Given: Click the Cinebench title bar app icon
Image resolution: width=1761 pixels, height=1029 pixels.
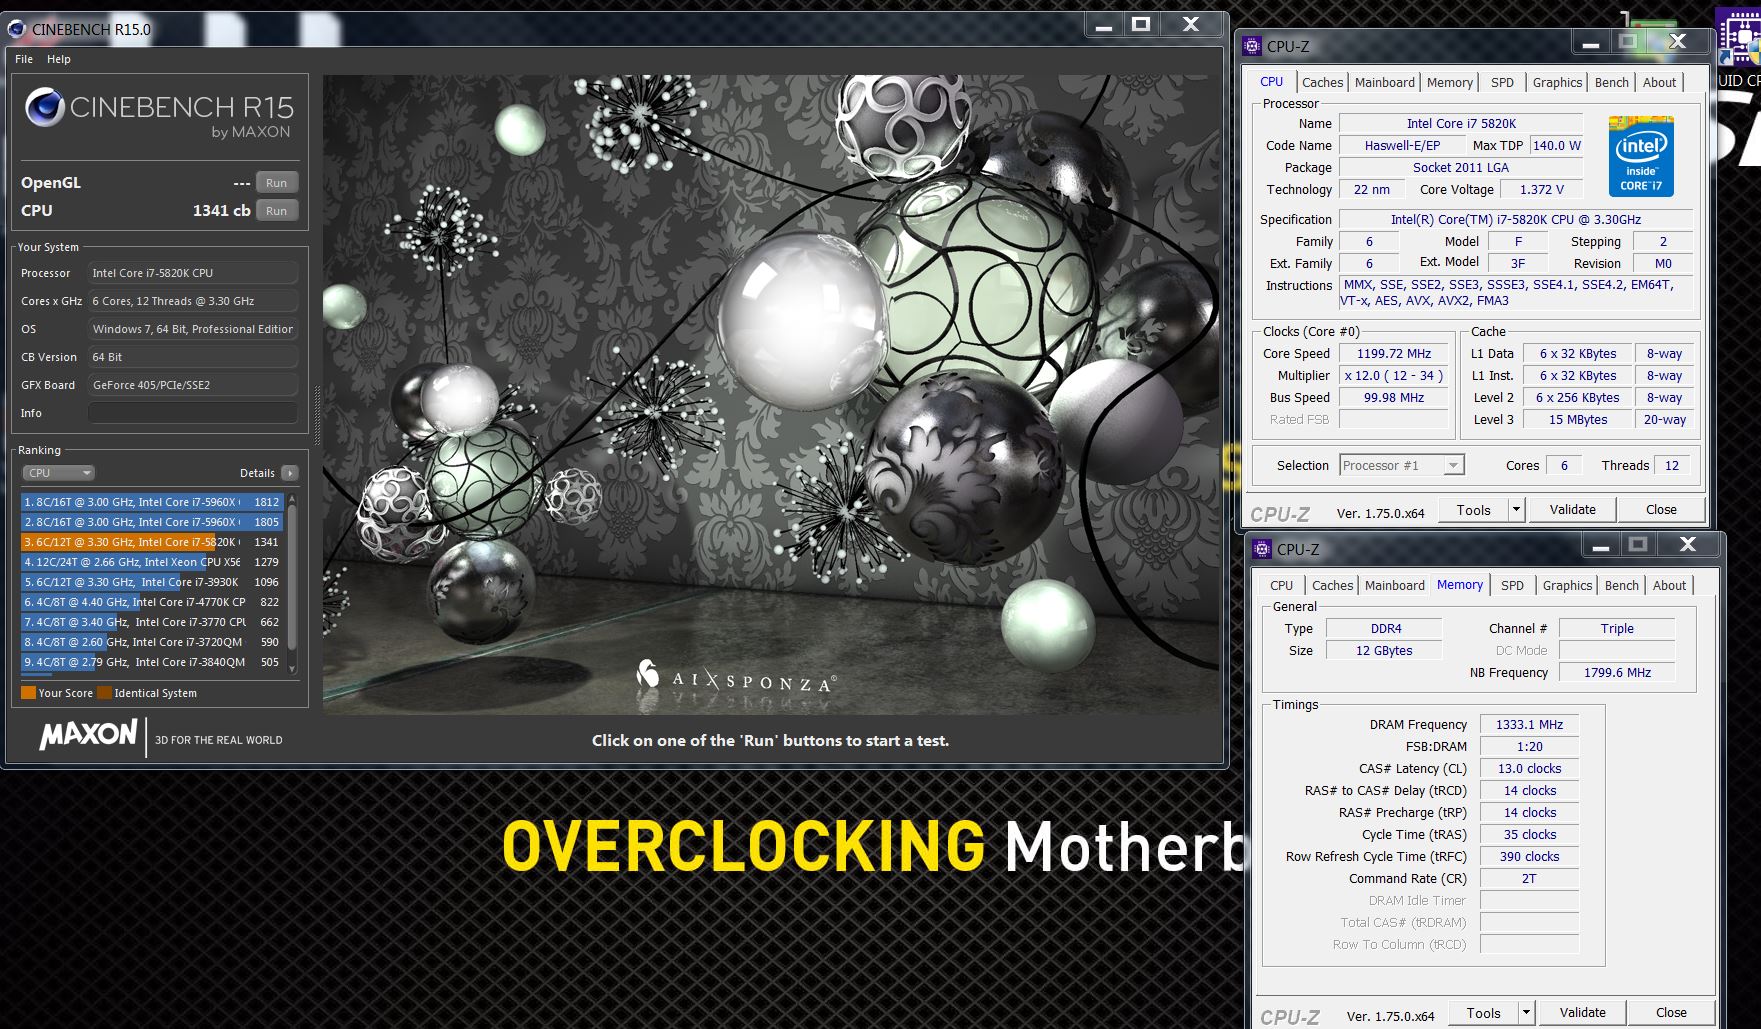Looking at the screenshot, I should coord(17,29).
